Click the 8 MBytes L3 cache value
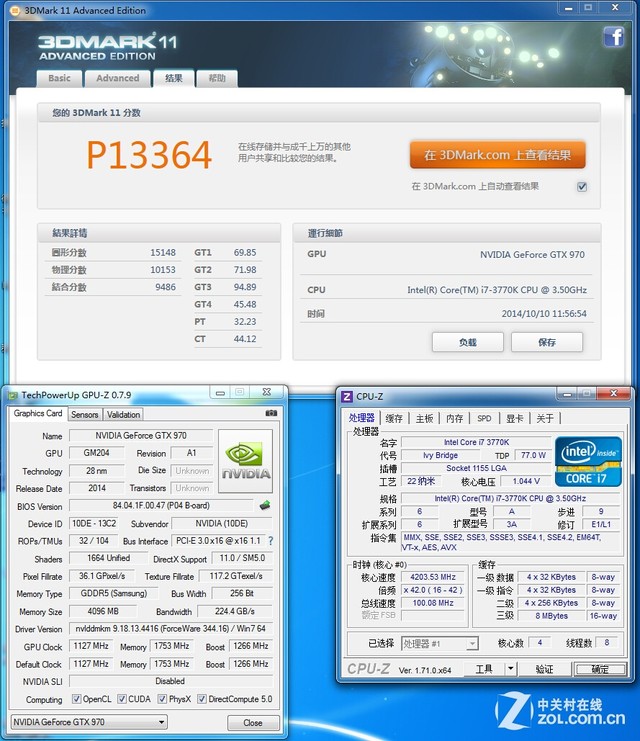Viewport: 640px width, 741px height. point(551,616)
